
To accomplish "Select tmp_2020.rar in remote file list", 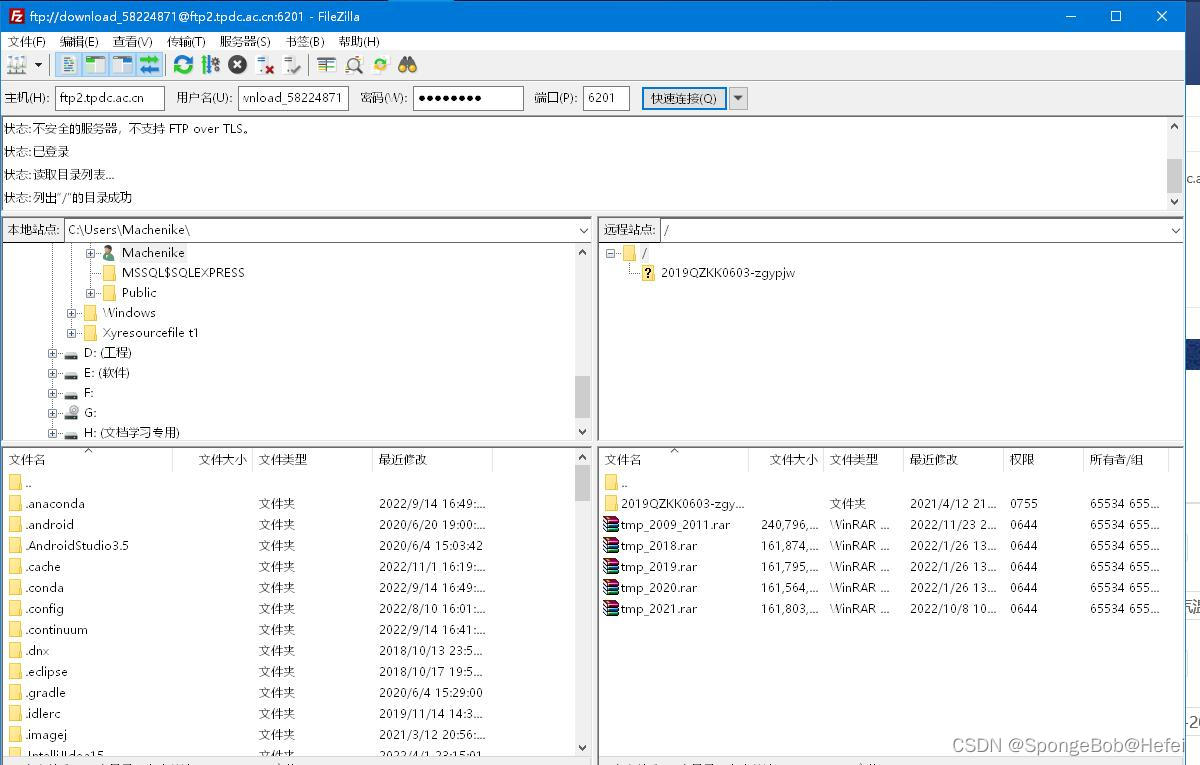I will pyautogui.click(x=658, y=588).
